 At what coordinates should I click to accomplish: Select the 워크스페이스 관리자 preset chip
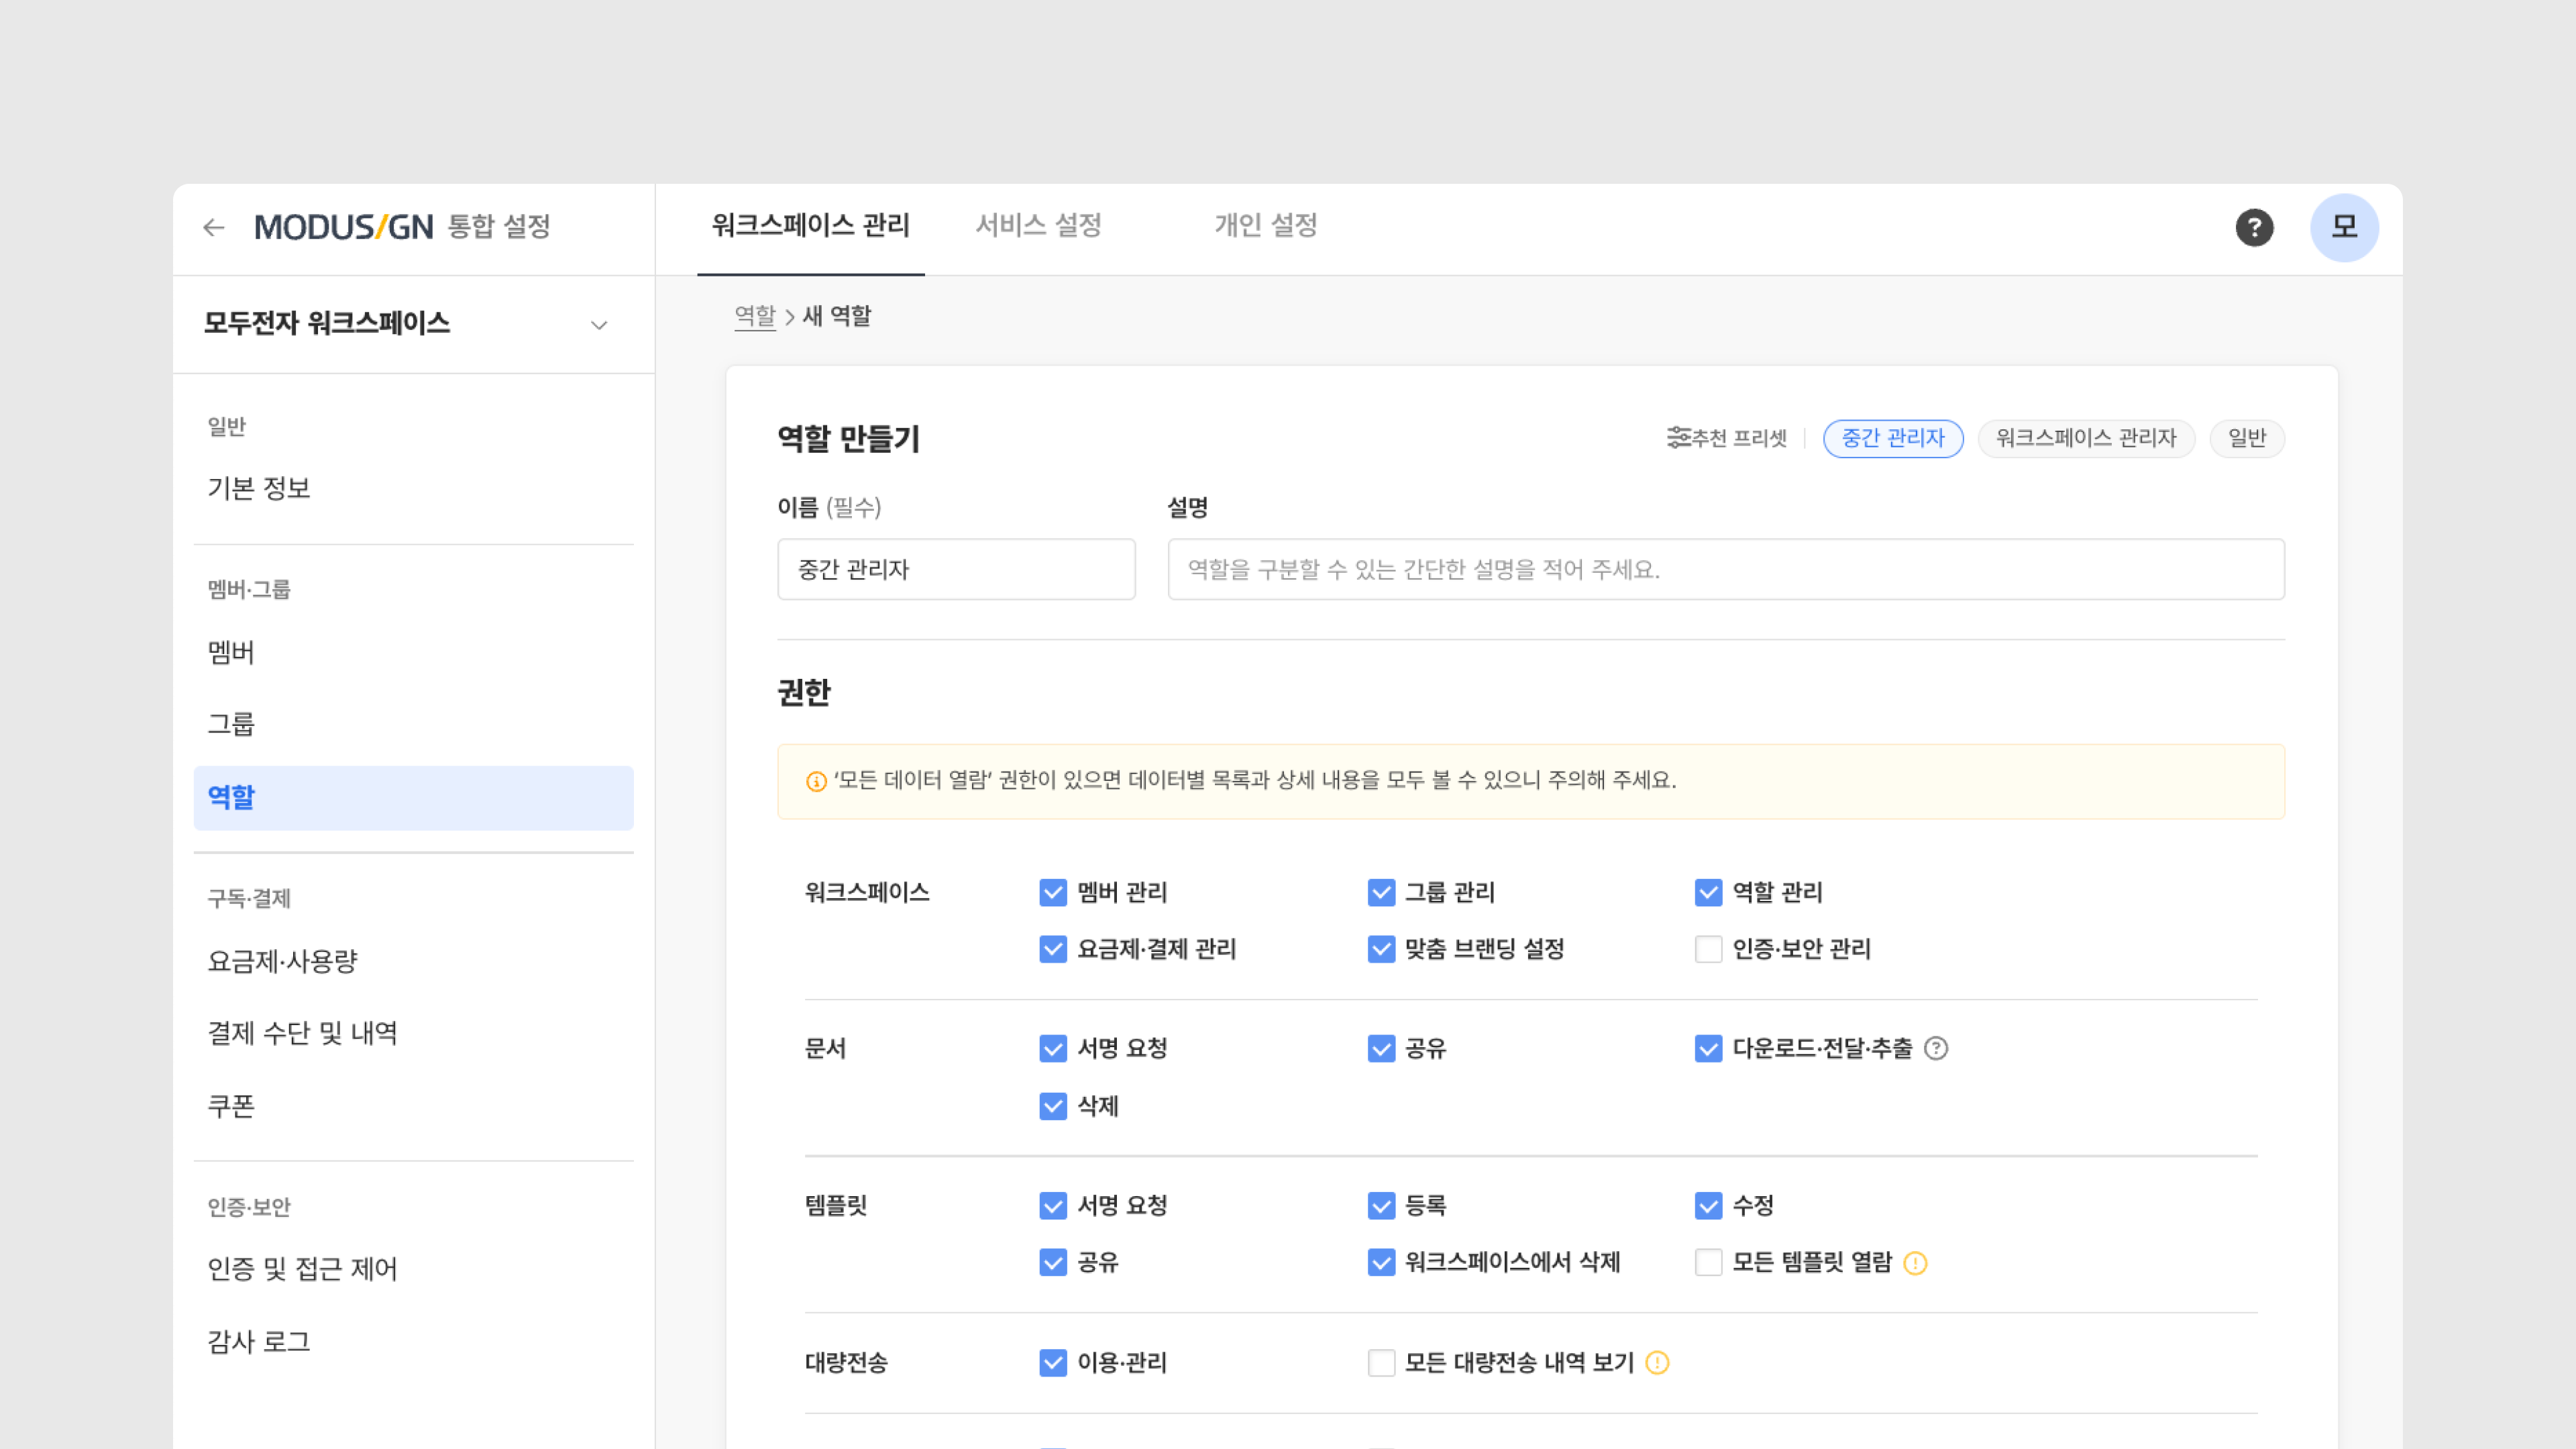coord(2086,438)
